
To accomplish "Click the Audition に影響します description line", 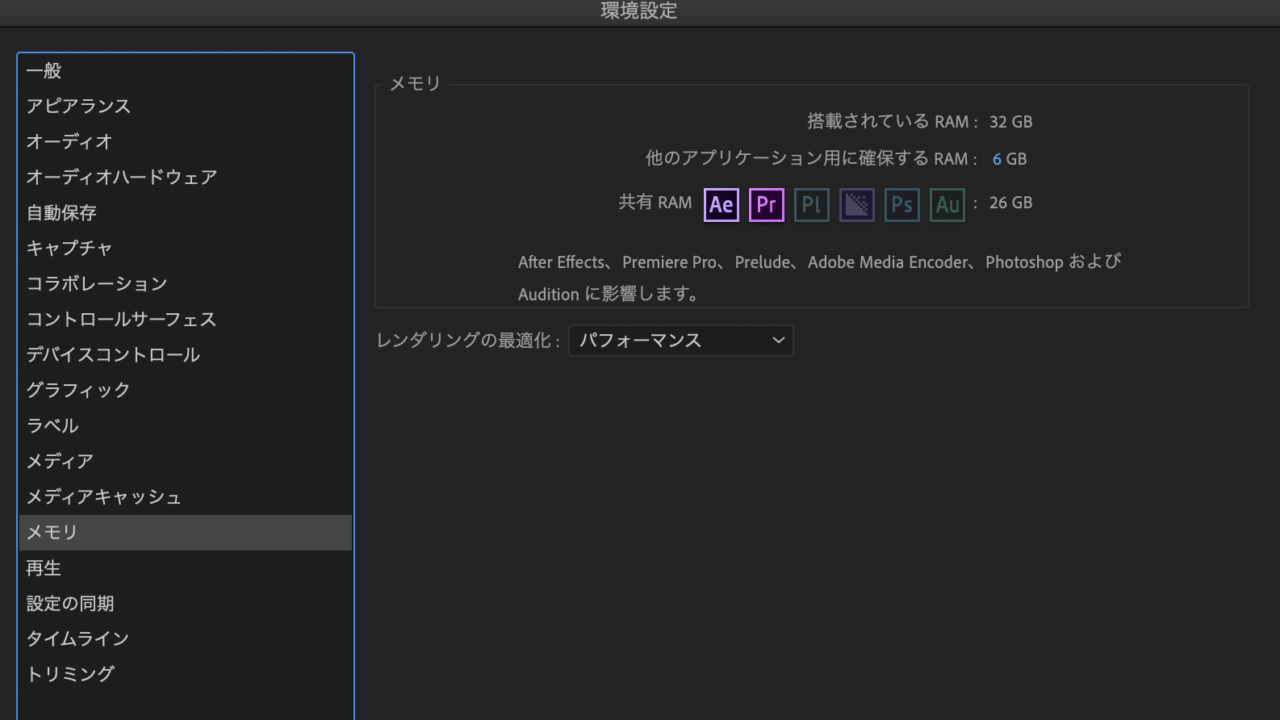I will 608,294.
